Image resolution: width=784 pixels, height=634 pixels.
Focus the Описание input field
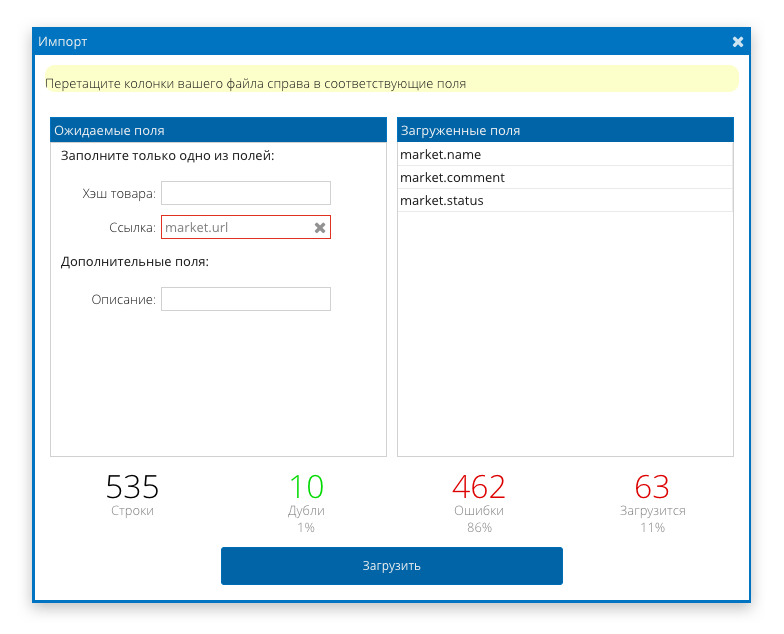246,299
